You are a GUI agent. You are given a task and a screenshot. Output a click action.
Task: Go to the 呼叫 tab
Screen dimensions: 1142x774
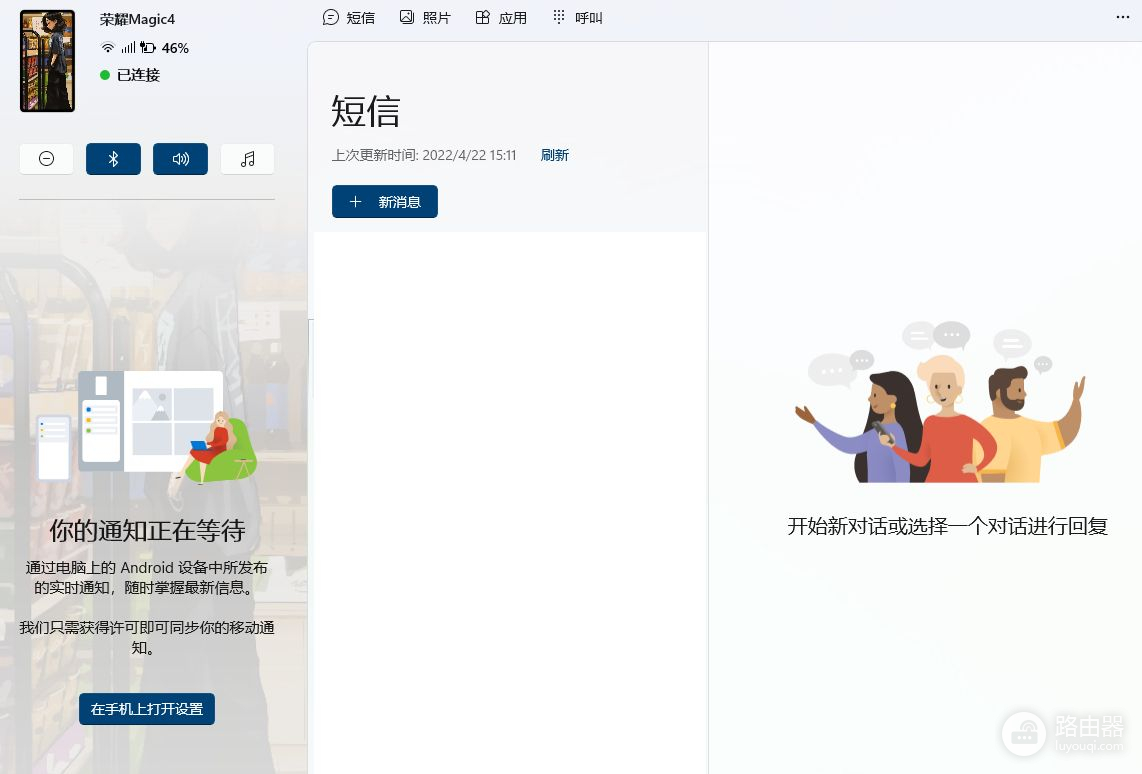tap(578, 17)
